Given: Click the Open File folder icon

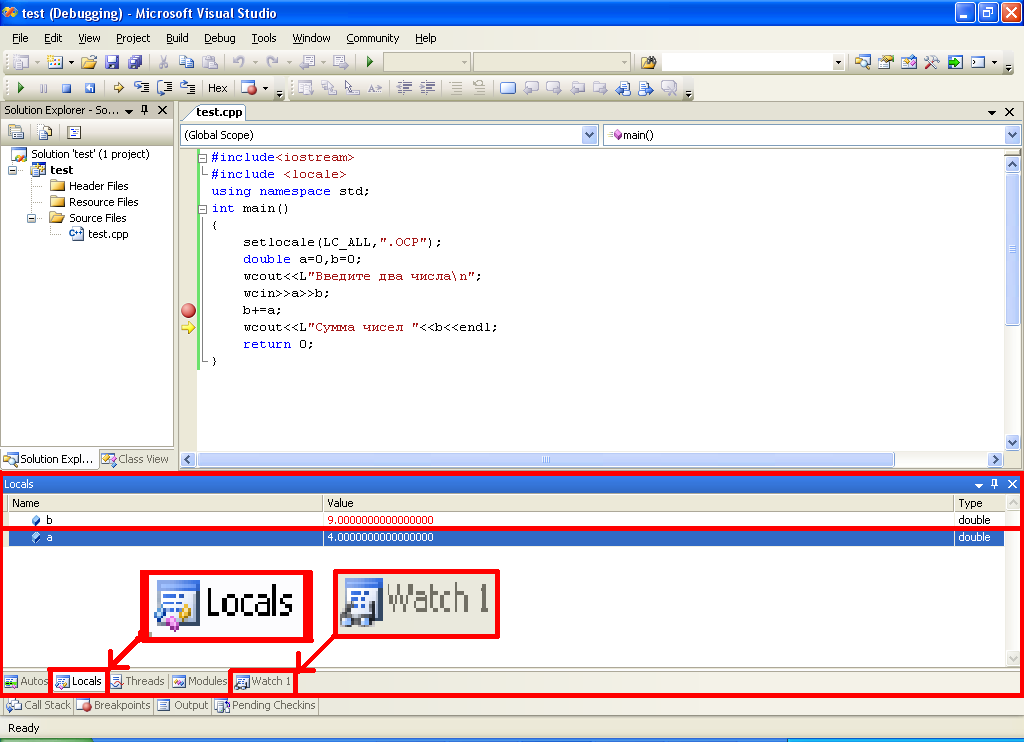Looking at the screenshot, I should tap(89, 62).
